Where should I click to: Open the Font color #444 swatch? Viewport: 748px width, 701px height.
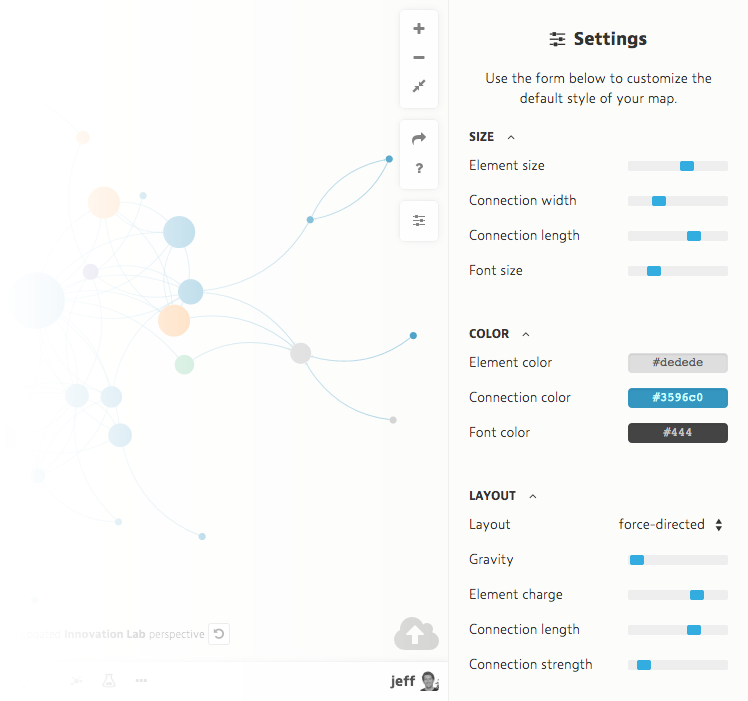[x=678, y=433]
